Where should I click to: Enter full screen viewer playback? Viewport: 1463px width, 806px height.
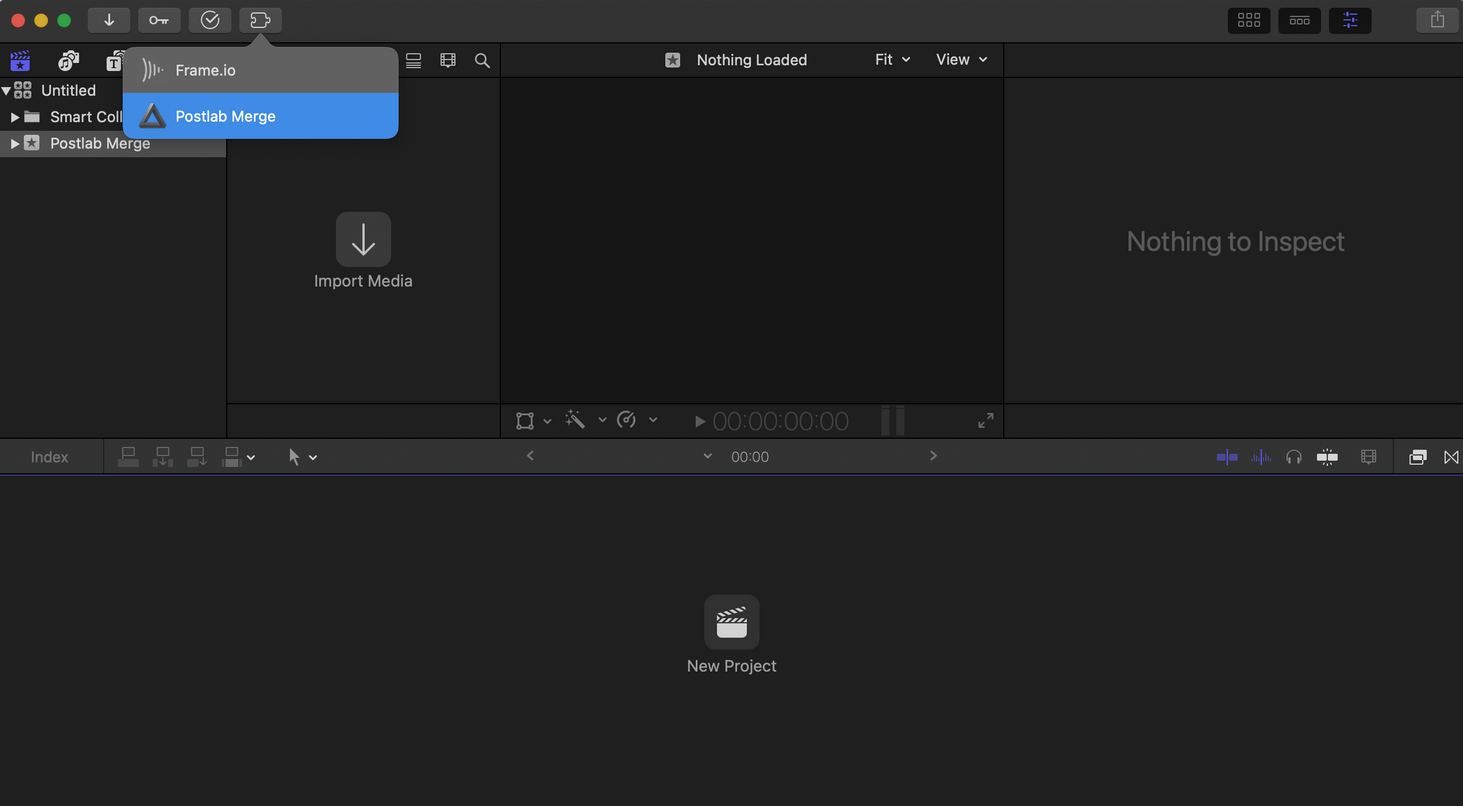pyautogui.click(x=986, y=421)
